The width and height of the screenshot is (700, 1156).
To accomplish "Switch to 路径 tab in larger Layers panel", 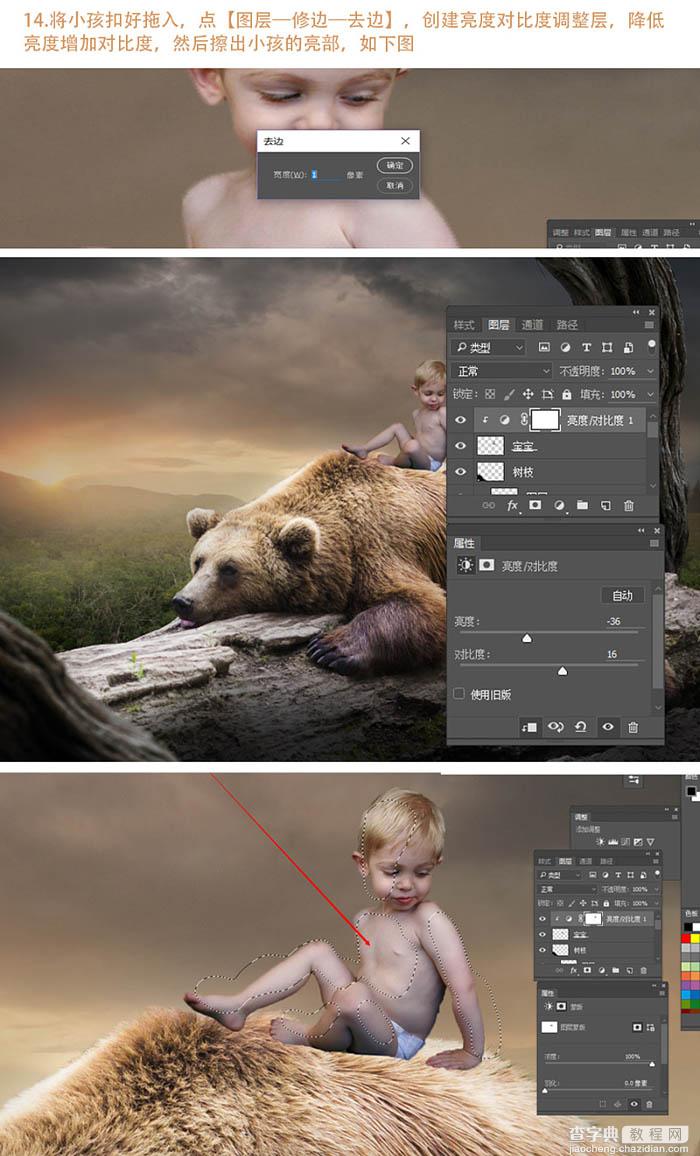I will click(567, 324).
